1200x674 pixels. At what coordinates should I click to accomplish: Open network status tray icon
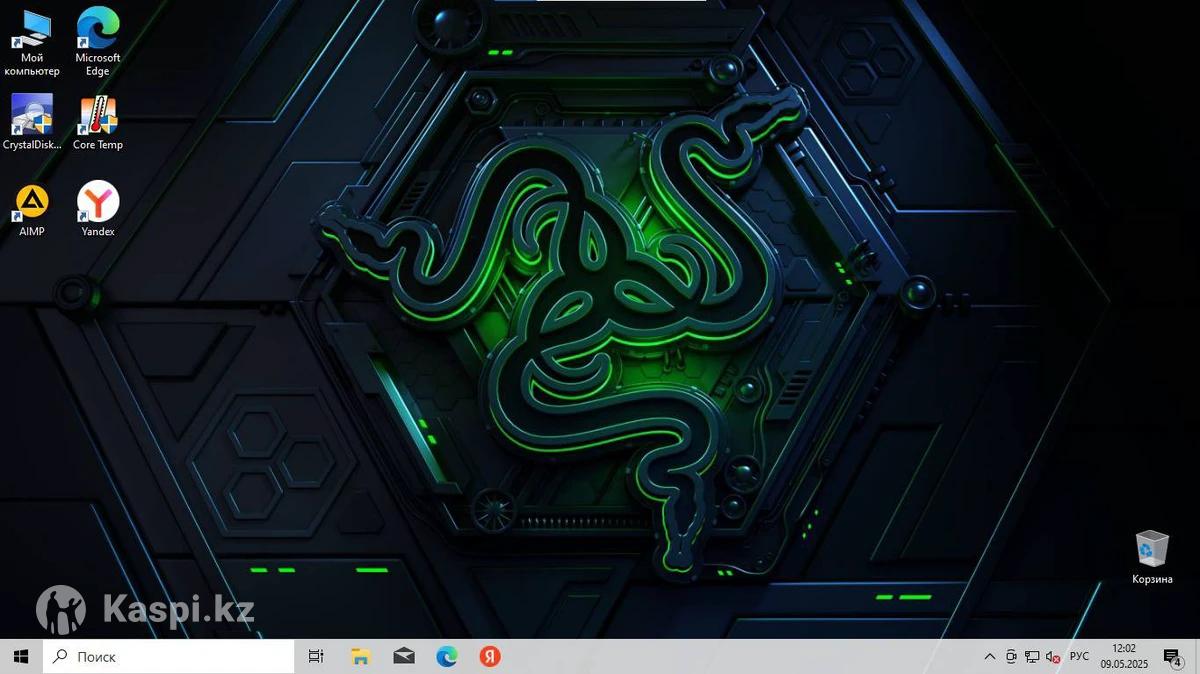(1032, 657)
